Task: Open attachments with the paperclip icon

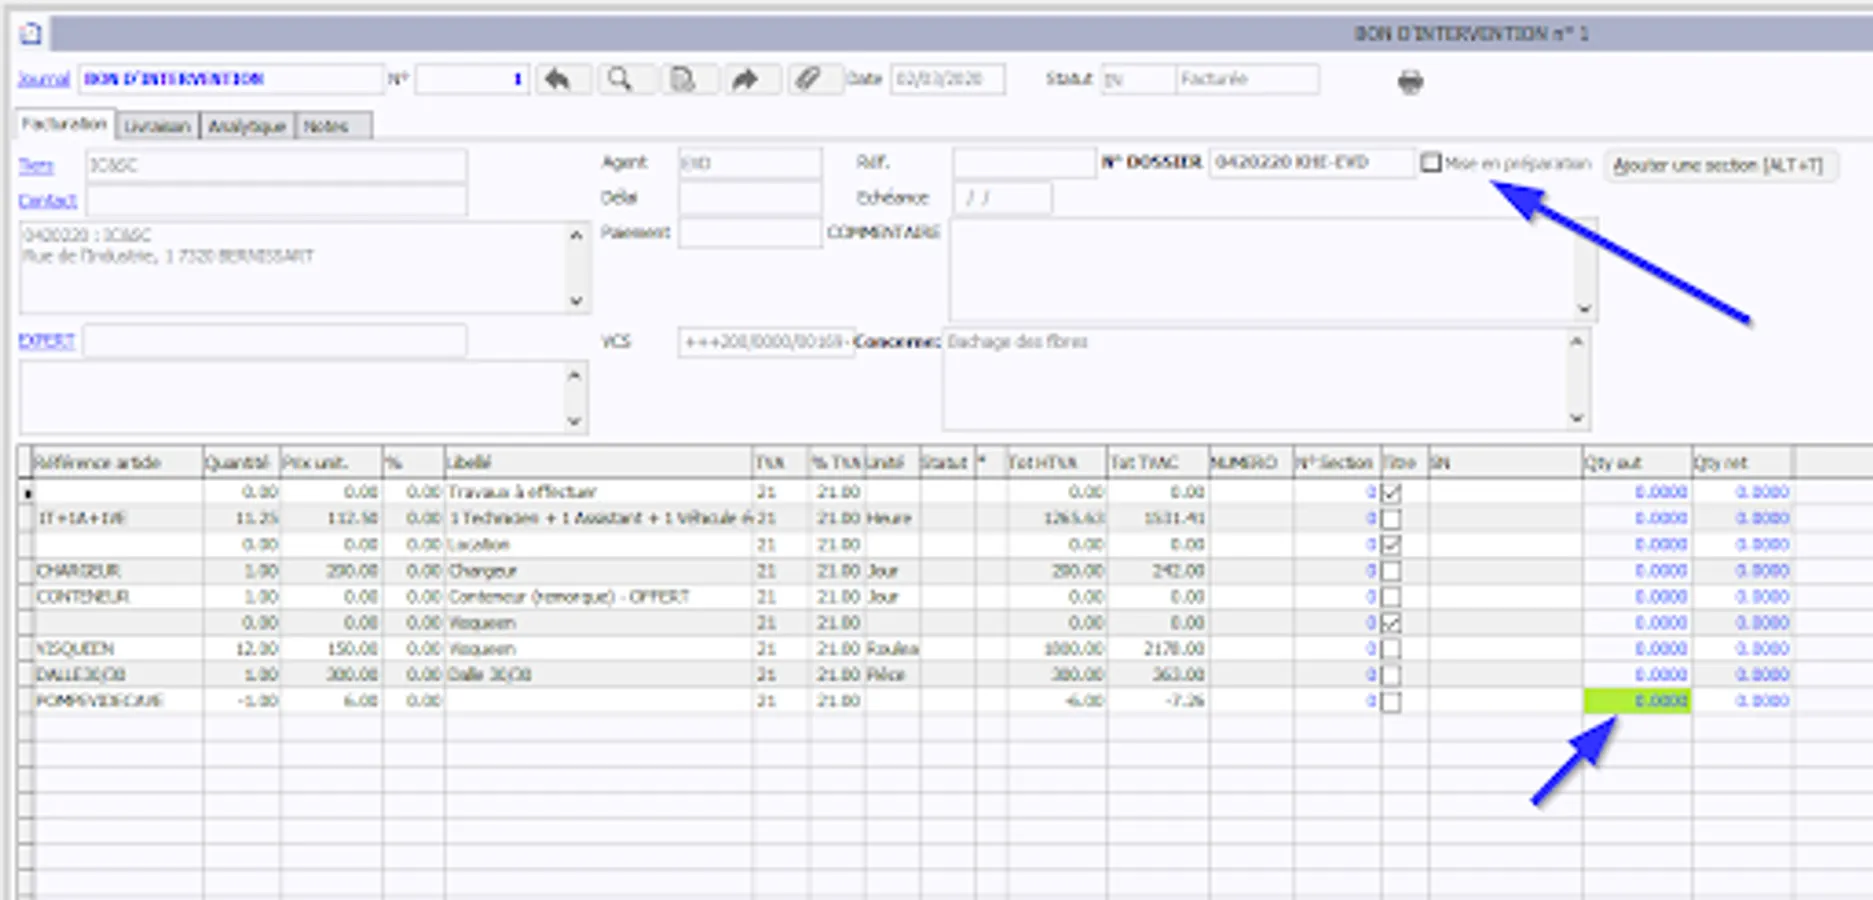Action: [808, 79]
